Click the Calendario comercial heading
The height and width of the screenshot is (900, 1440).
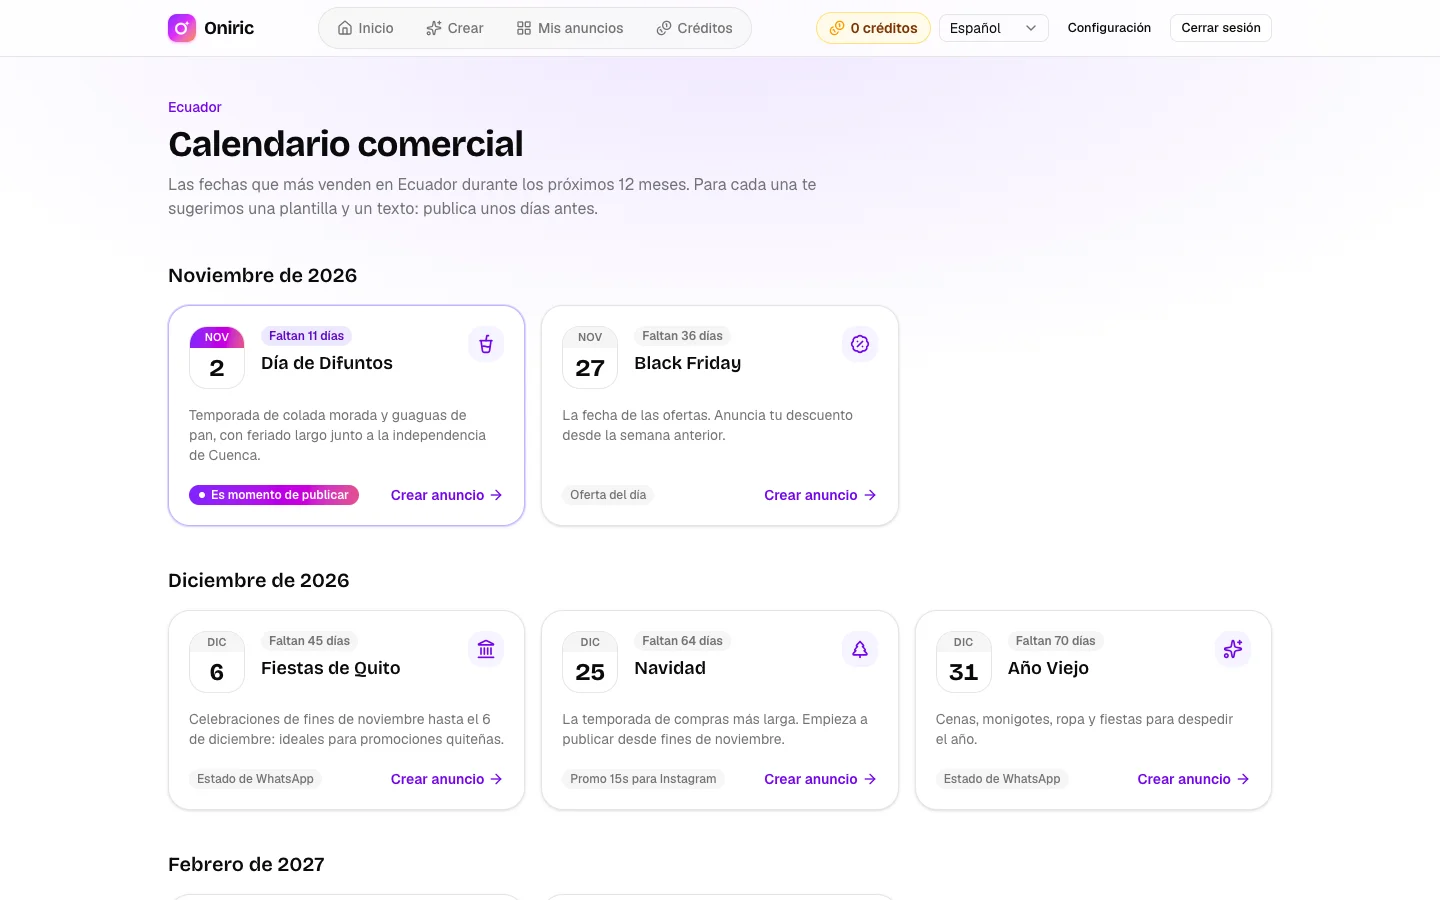click(x=346, y=144)
